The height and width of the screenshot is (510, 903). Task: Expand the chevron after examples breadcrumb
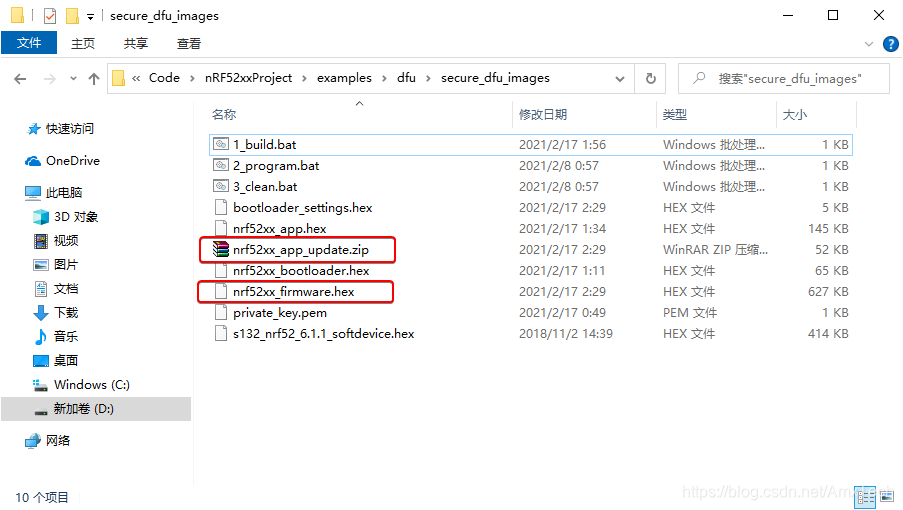coord(384,79)
